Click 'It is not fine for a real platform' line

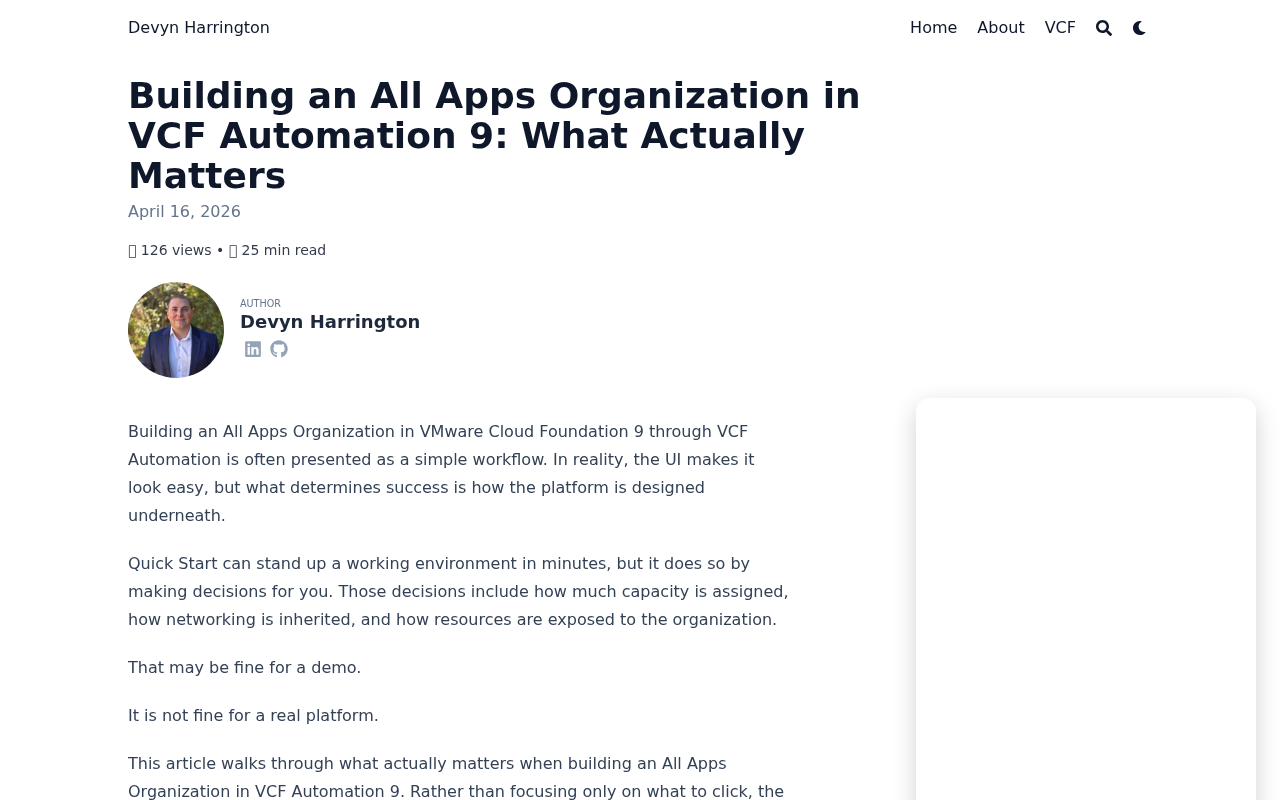(253, 715)
